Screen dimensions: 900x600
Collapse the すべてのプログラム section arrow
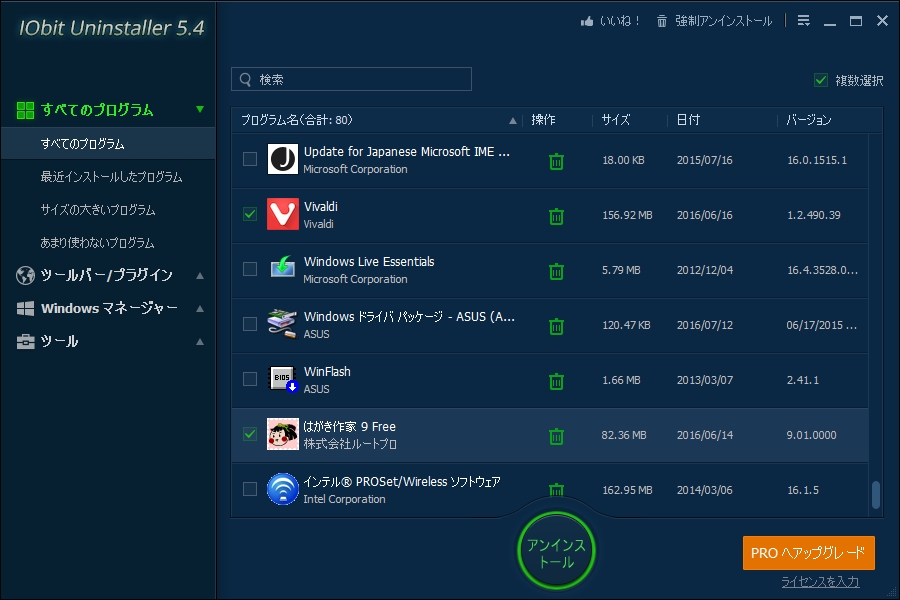point(200,109)
